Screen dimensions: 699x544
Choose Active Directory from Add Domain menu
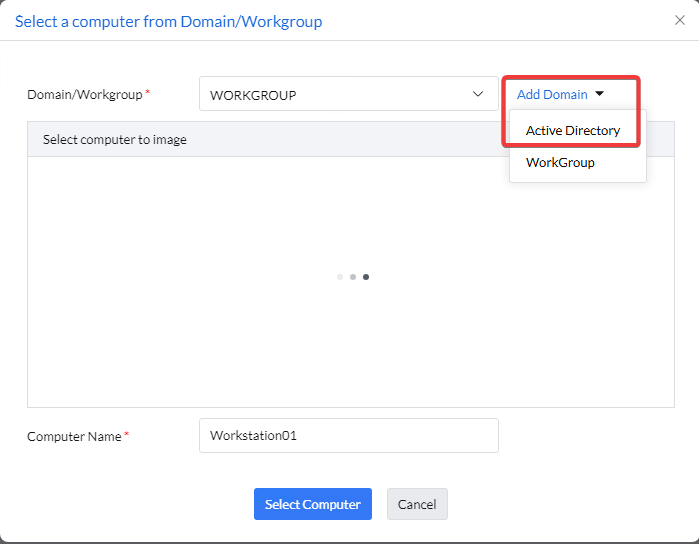click(573, 130)
